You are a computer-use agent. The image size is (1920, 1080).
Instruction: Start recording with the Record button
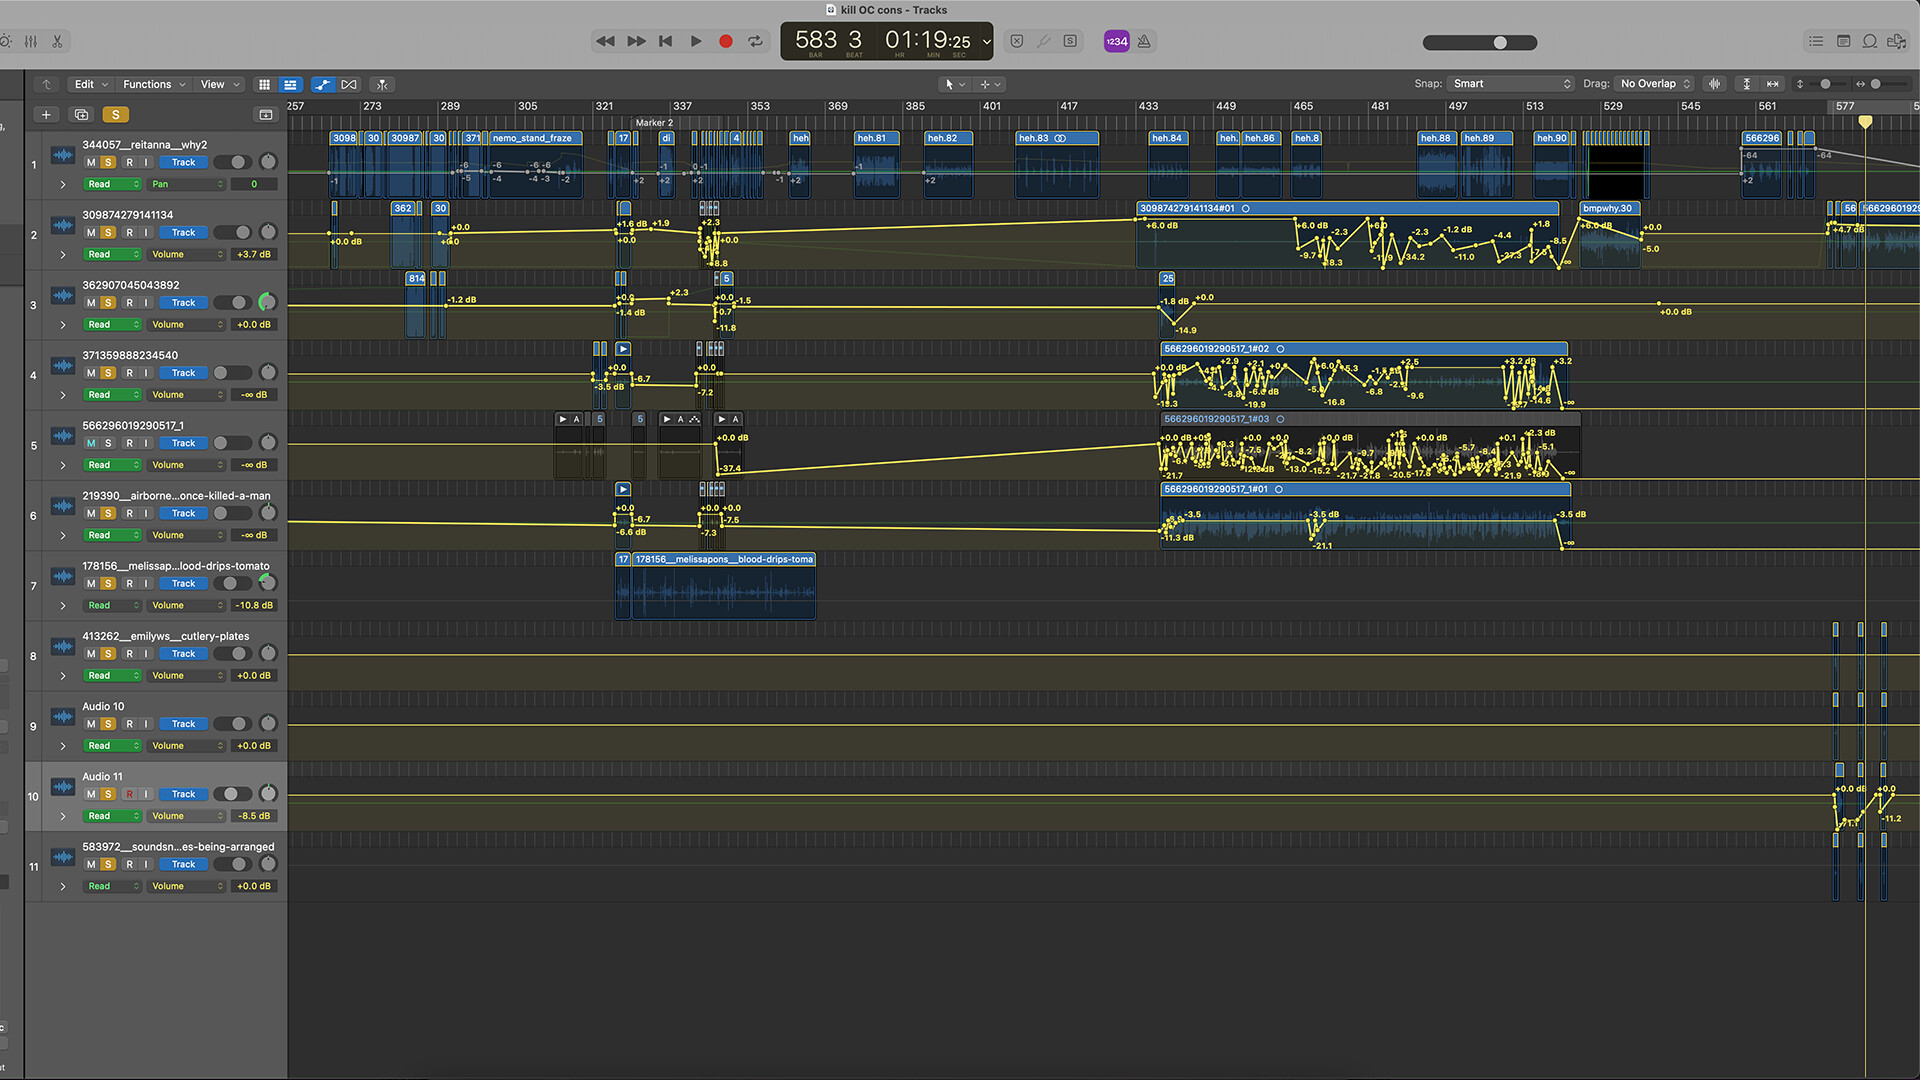click(725, 41)
